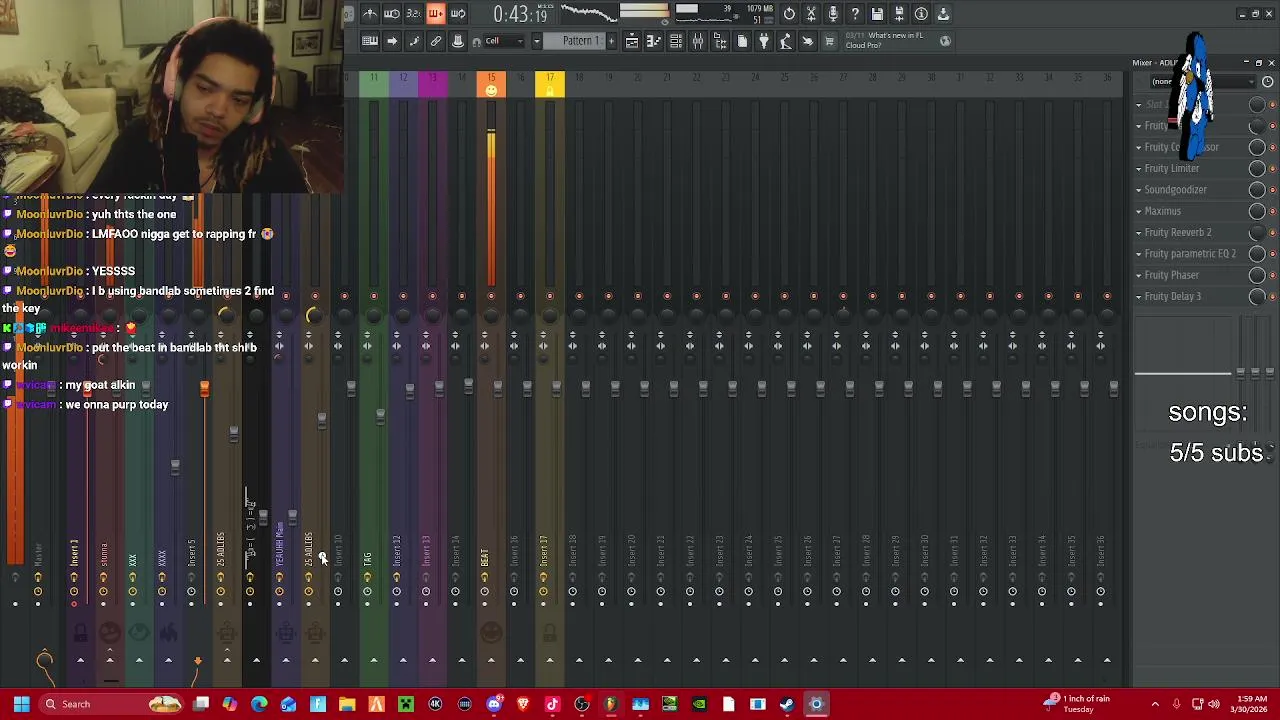Image resolution: width=1280 pixels, height=720 pixels.
Task: Open the pattern selector dropdown arrow
Action: 536,41
